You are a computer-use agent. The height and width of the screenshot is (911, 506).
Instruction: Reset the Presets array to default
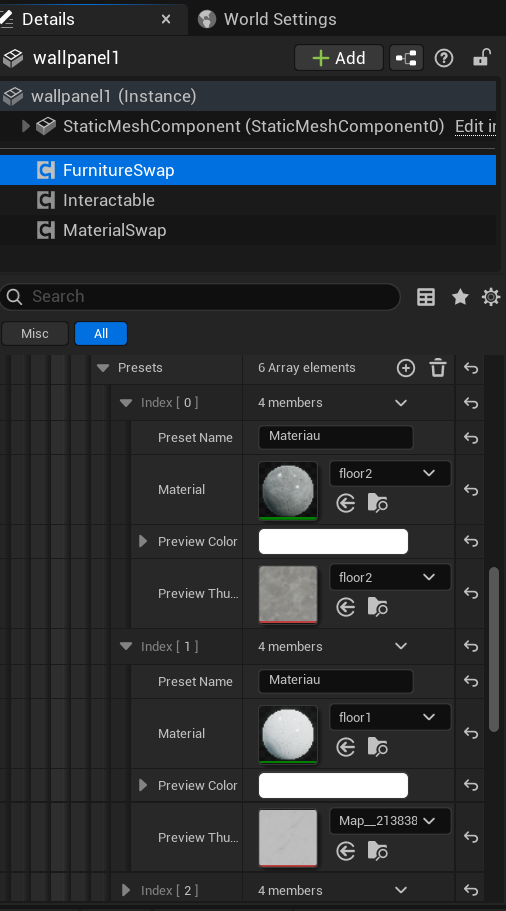tap(471, 368)
